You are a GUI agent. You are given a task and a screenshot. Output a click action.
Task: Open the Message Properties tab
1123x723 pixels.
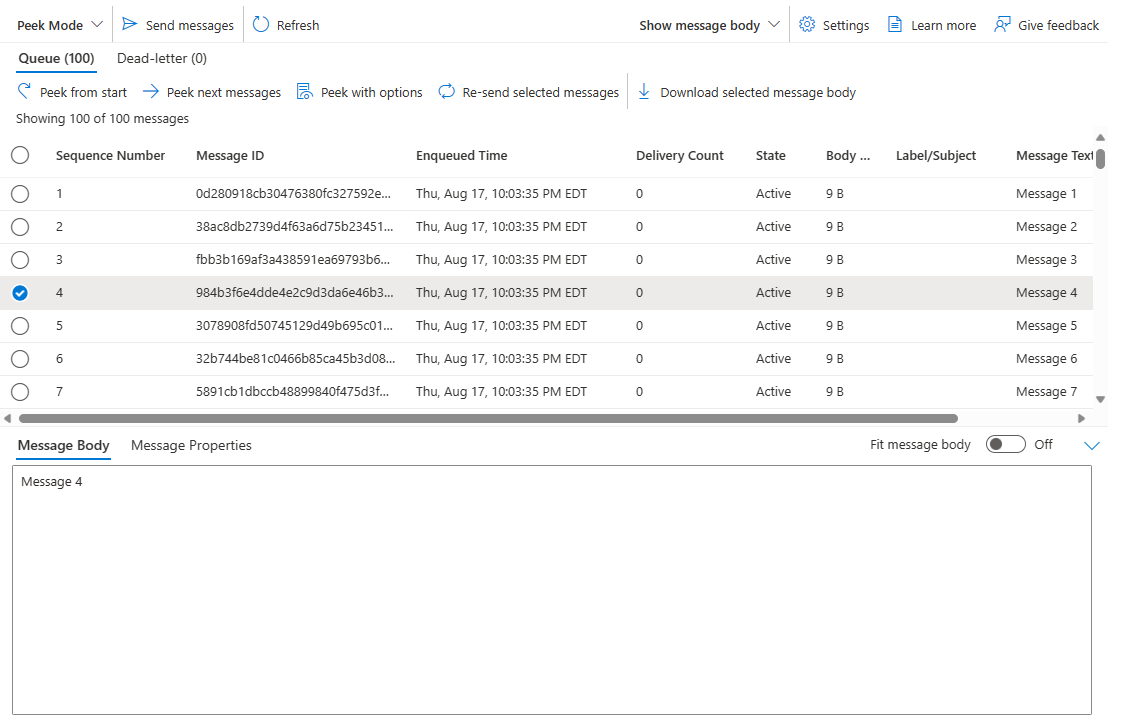click(x=191, y=445)
